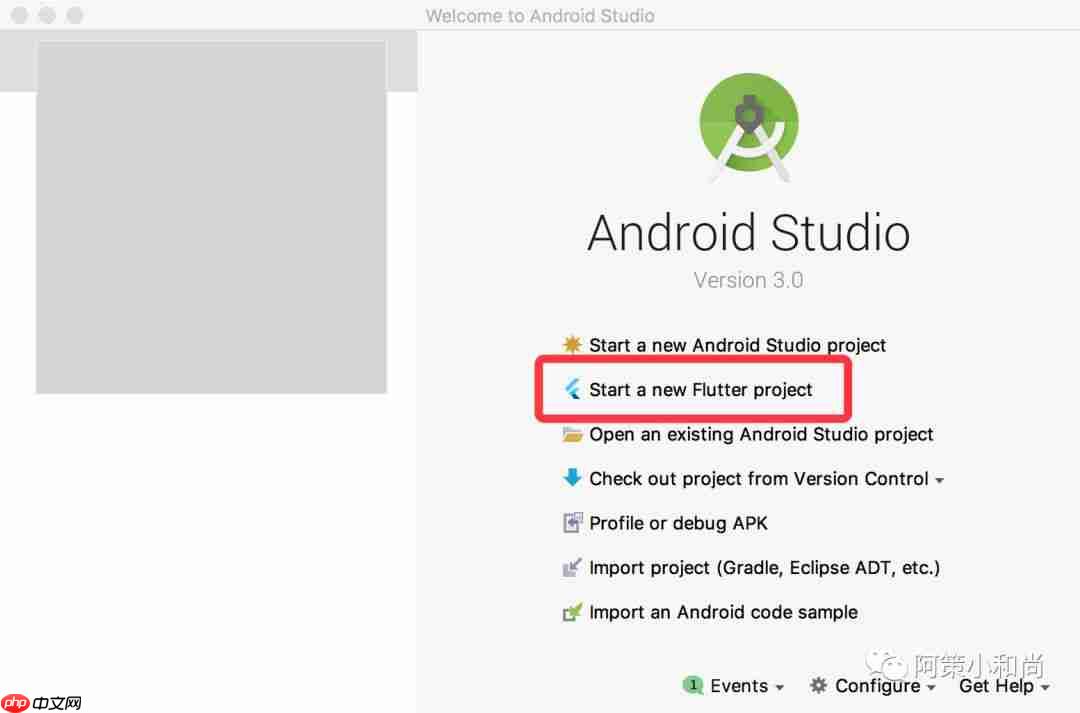The height and width of the screenshot is (713, 1080).
Task: Click the Configure gear icon
Action: 818,685
